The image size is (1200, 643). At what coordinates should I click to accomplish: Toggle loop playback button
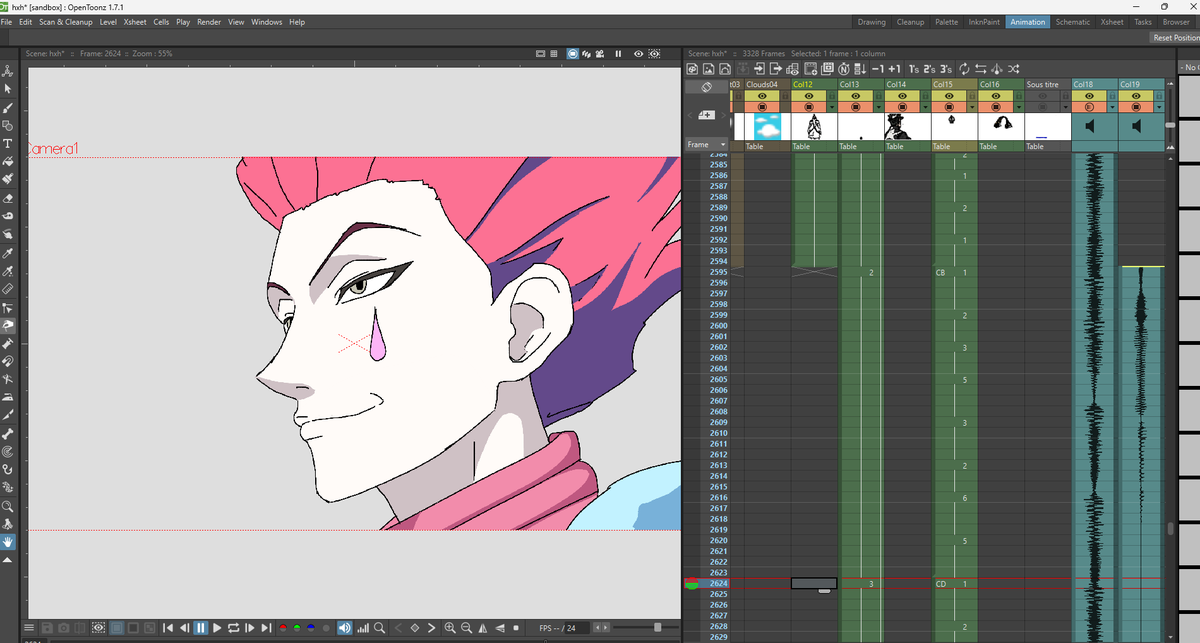[x=233, y=628]
